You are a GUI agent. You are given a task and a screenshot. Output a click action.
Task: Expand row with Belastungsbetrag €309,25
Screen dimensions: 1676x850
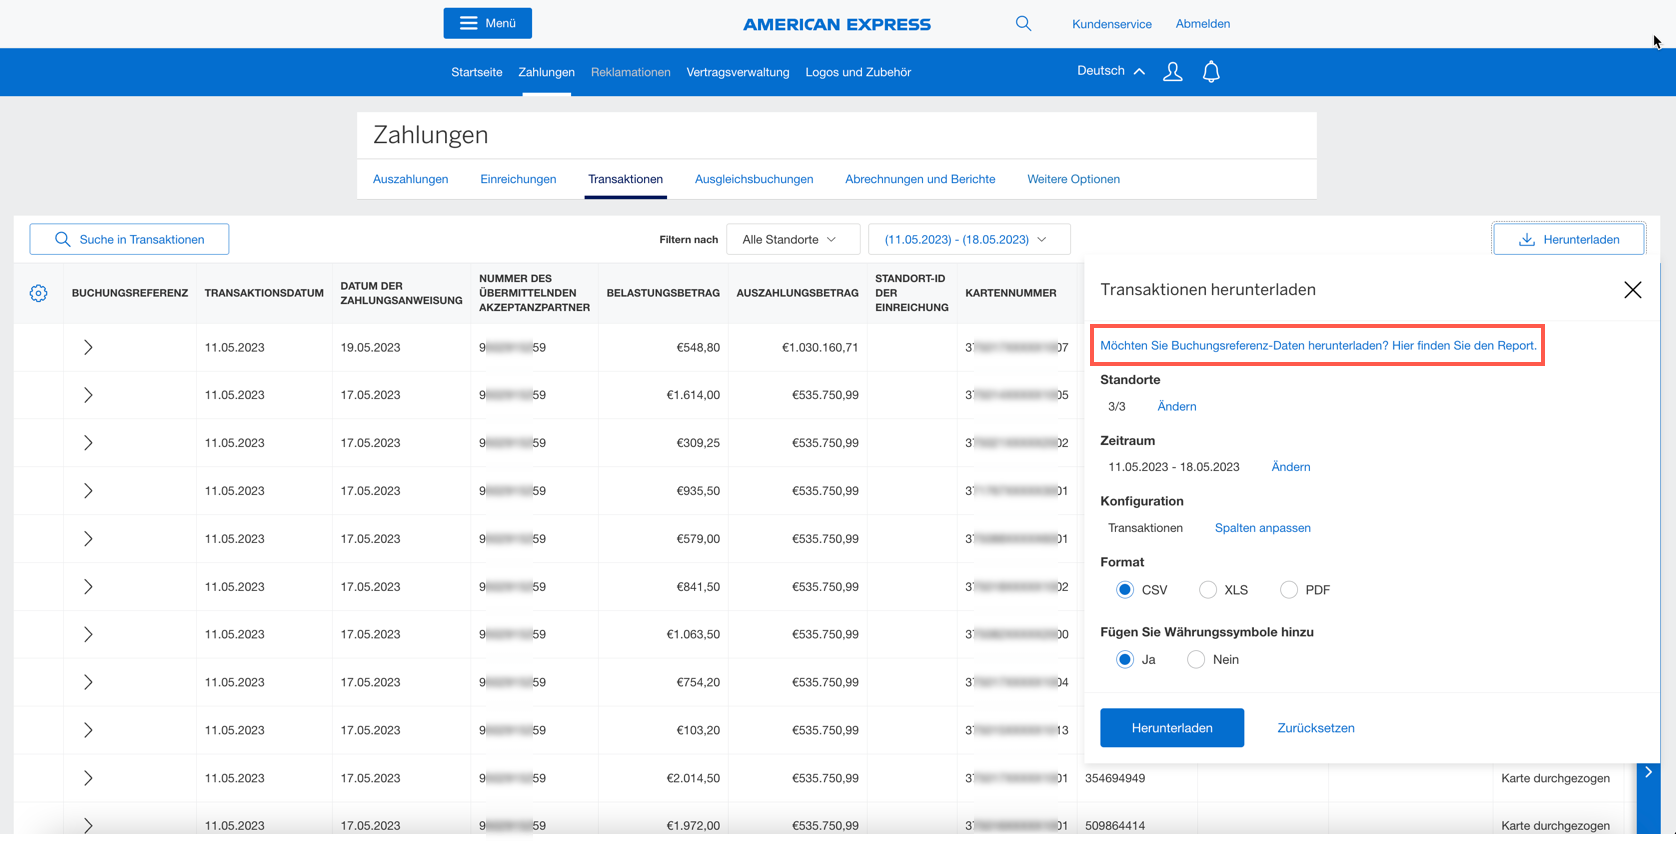[88, 443]
